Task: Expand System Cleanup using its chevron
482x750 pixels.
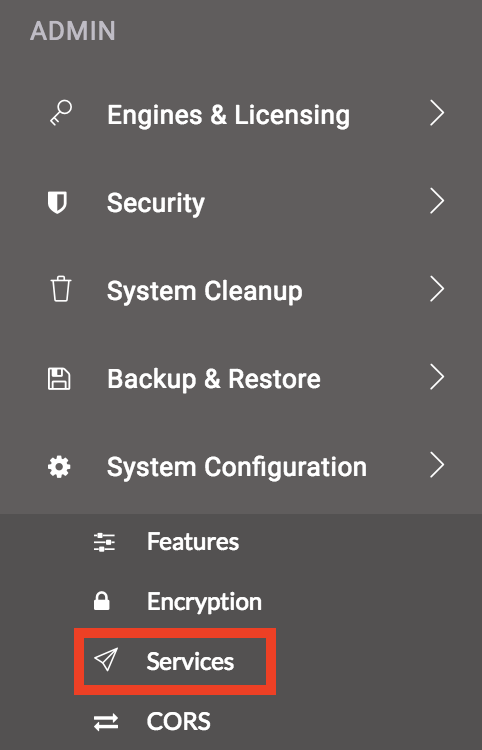Action: (x=437, y=289)
